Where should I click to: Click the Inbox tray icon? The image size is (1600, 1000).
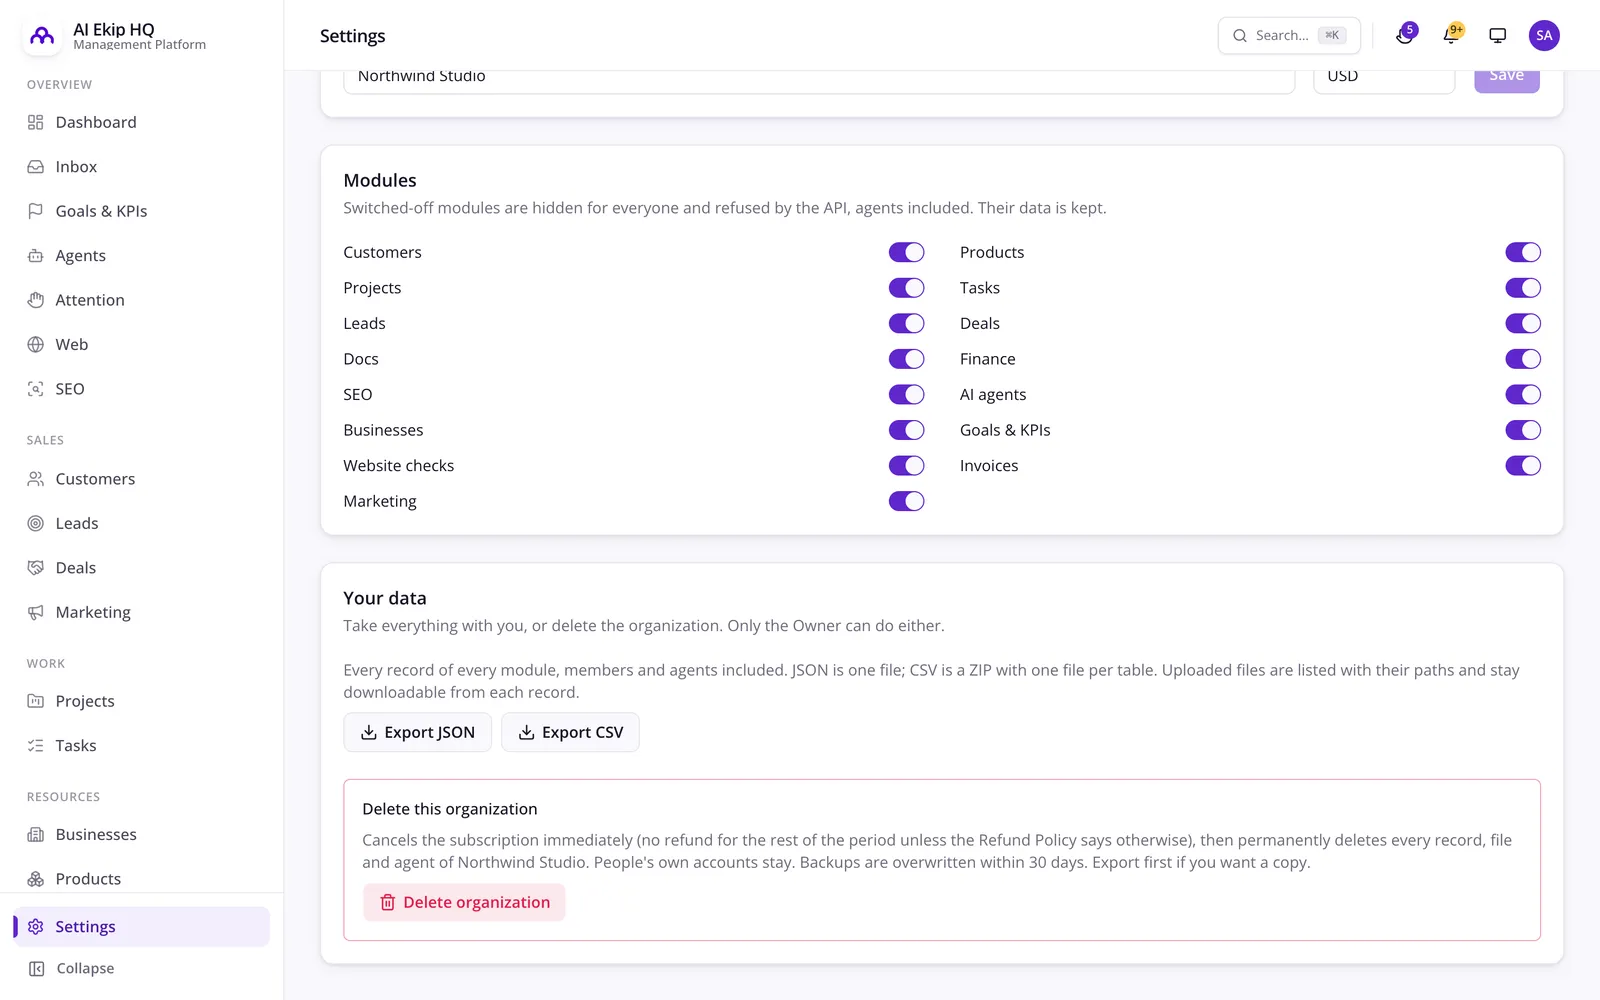[x=36, y=167]
